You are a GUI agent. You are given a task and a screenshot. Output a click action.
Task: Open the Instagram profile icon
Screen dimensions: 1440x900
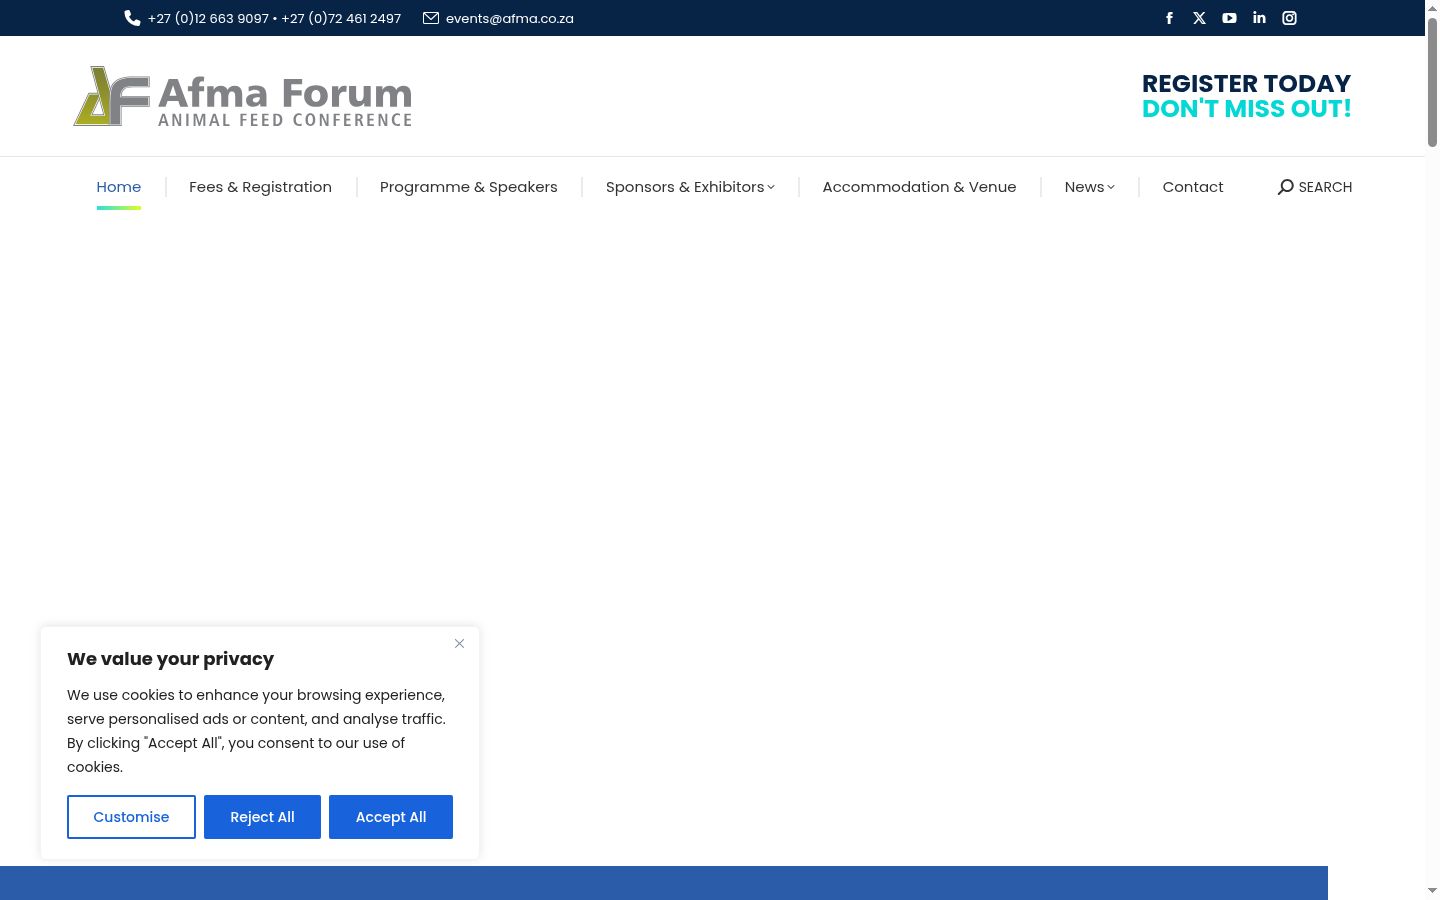click(x=1289, y=18)
